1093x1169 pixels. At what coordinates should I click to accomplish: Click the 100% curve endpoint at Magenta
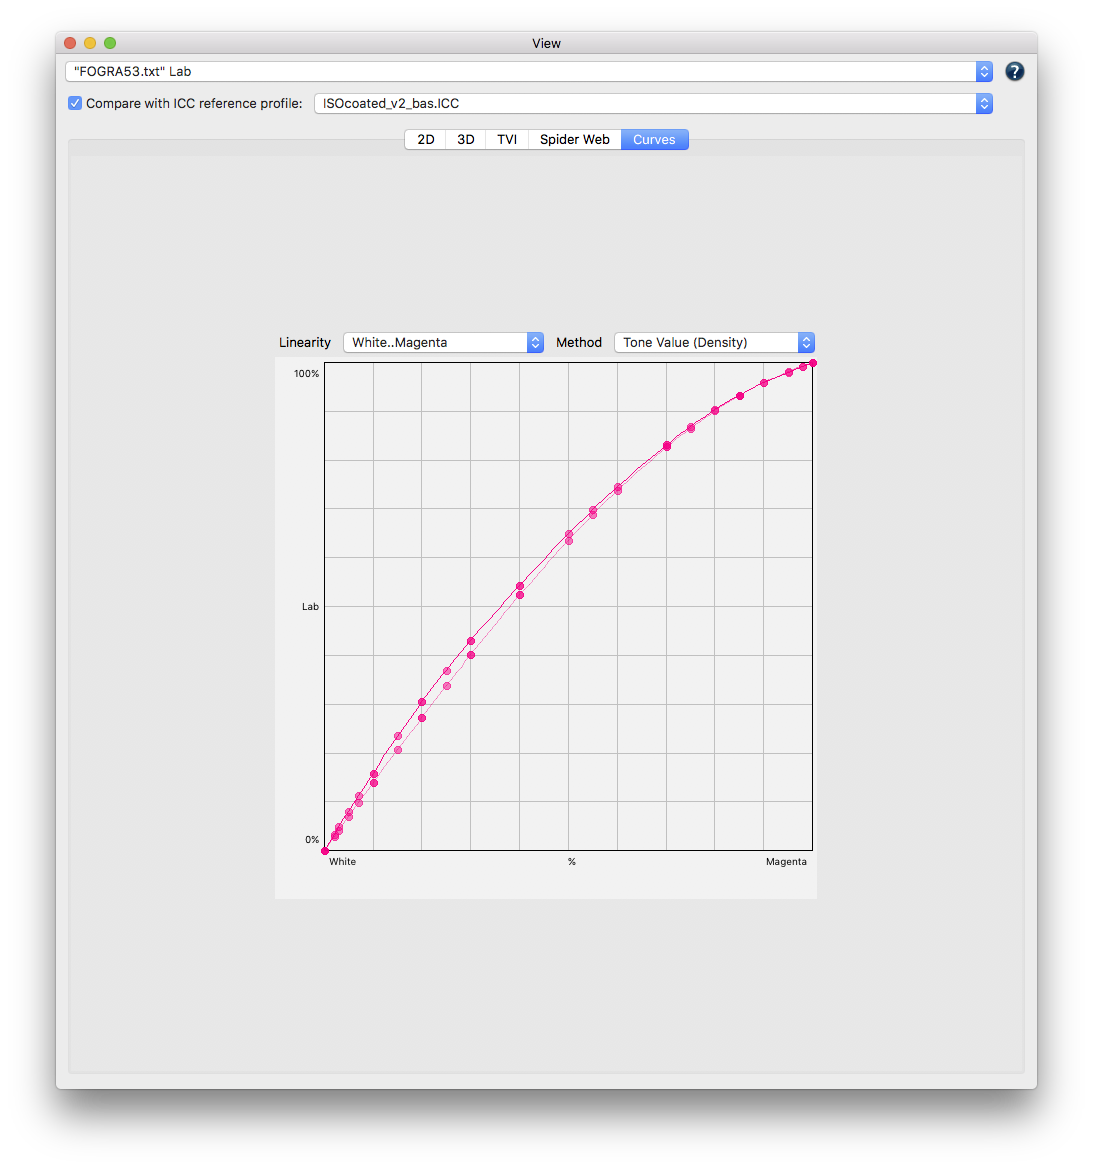(x=813, y=363)
